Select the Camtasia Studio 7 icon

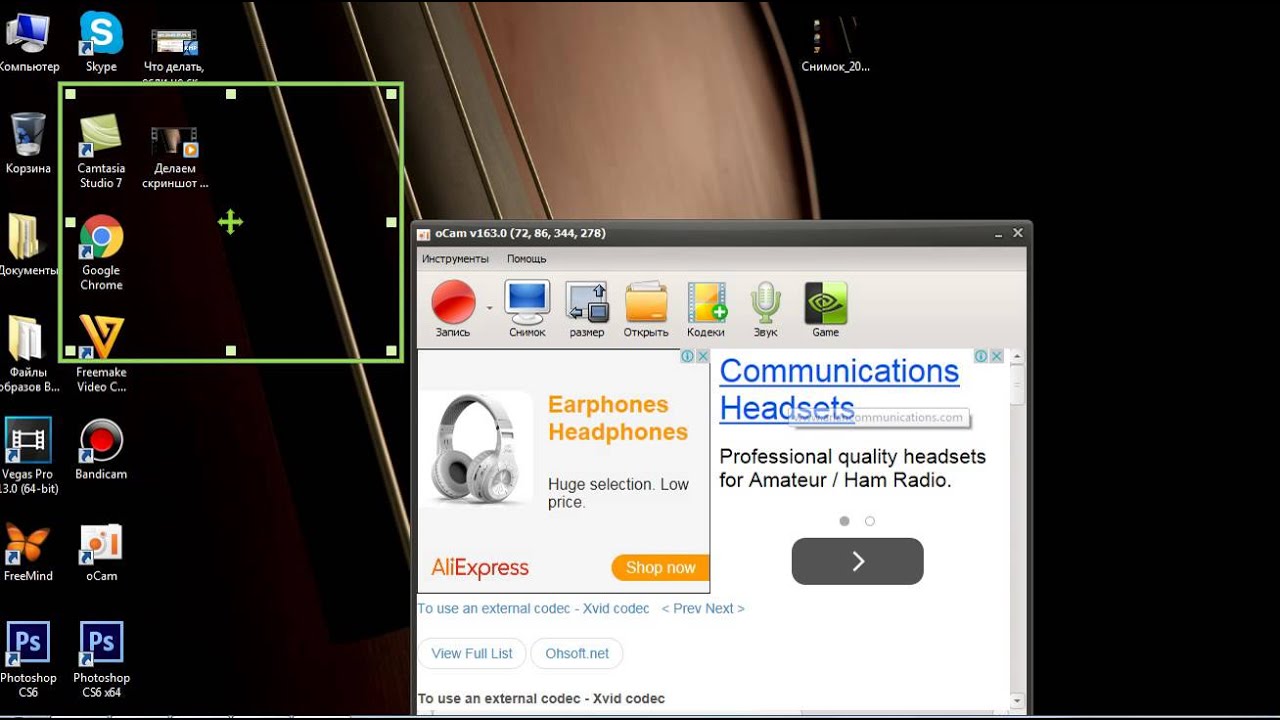(101, 151)
